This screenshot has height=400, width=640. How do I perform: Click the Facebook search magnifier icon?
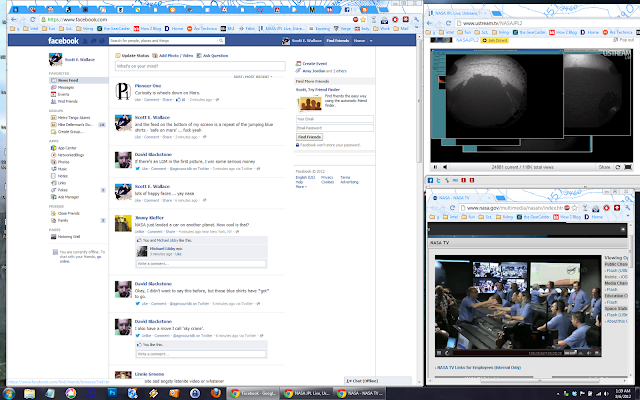[x=221, y=40]
